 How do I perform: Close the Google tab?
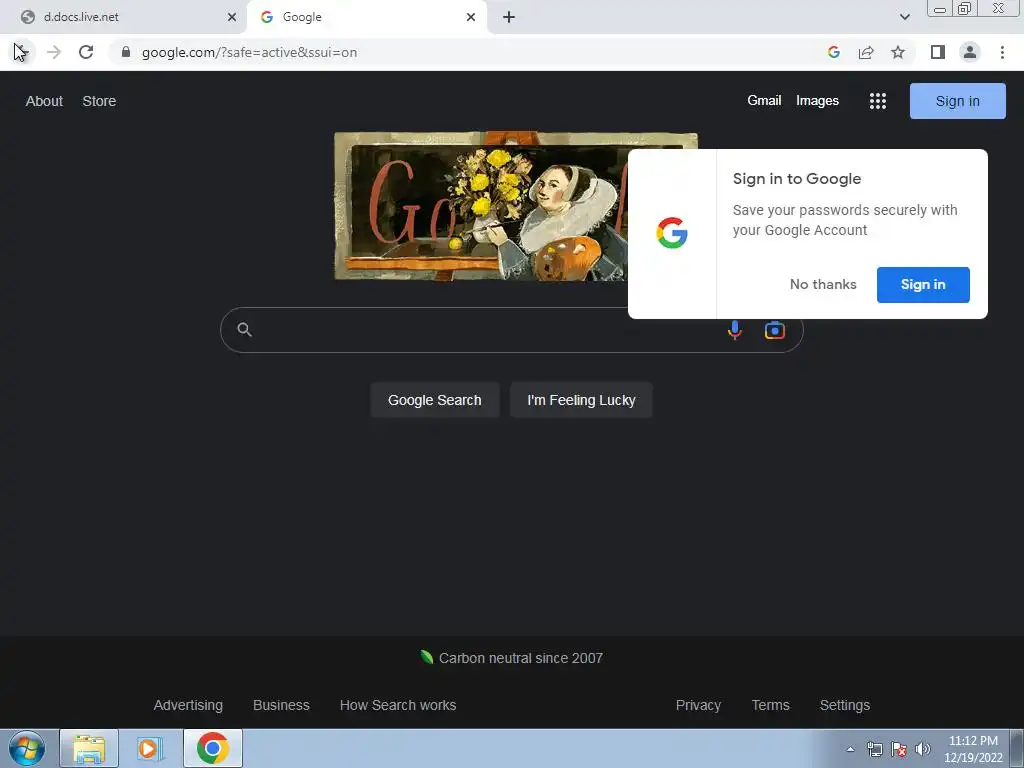tap(471, 17)
